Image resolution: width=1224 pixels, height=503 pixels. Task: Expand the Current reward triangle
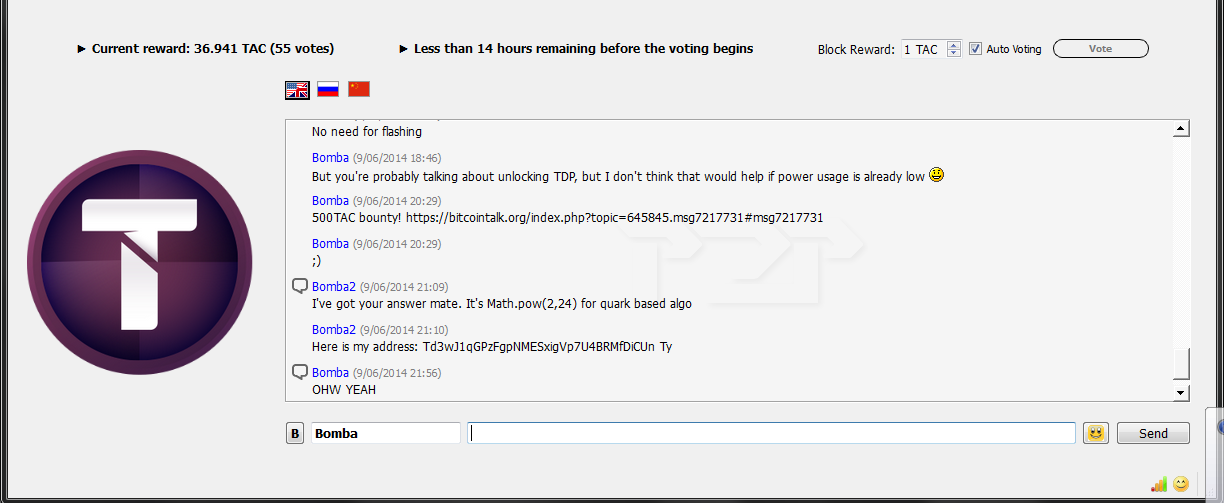pyautogui.click(x=81, y=49)
